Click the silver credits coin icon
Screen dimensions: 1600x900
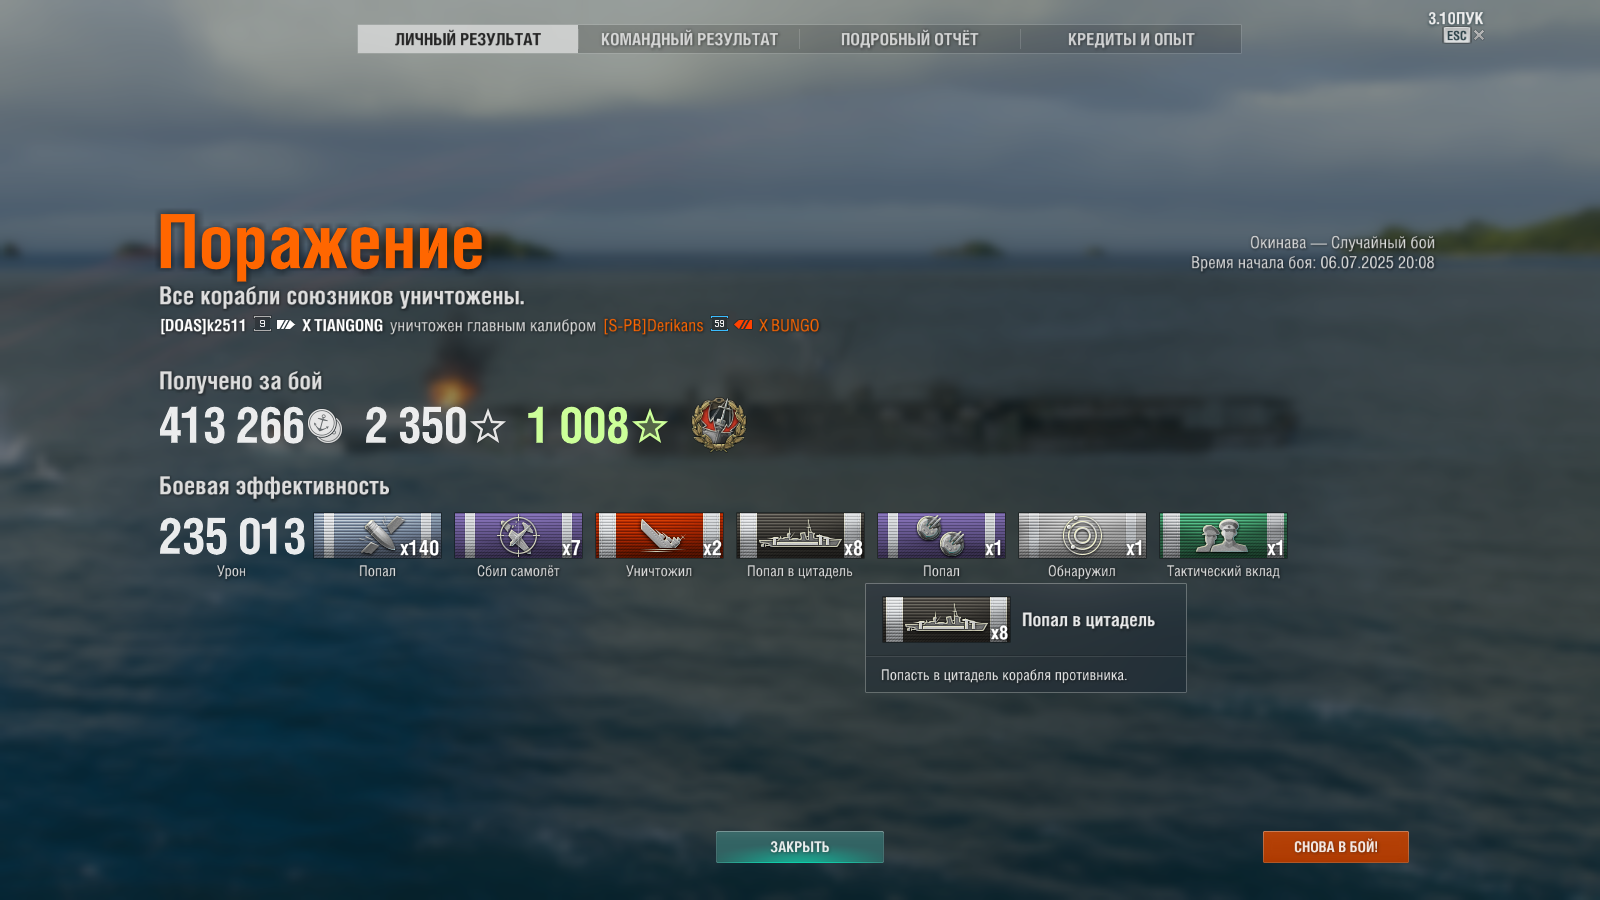tap(325, 426)
